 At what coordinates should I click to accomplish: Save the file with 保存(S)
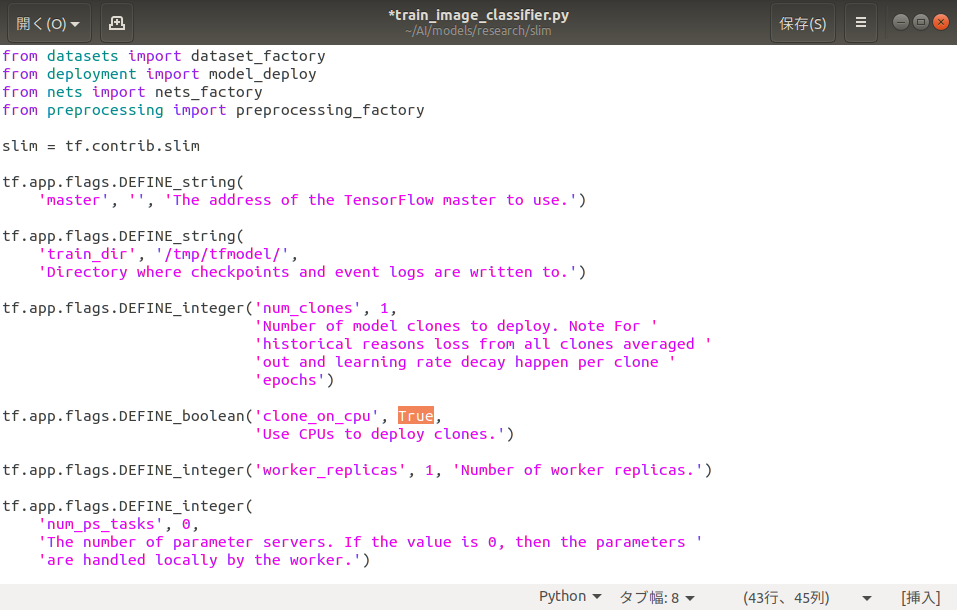click(803, 23)
